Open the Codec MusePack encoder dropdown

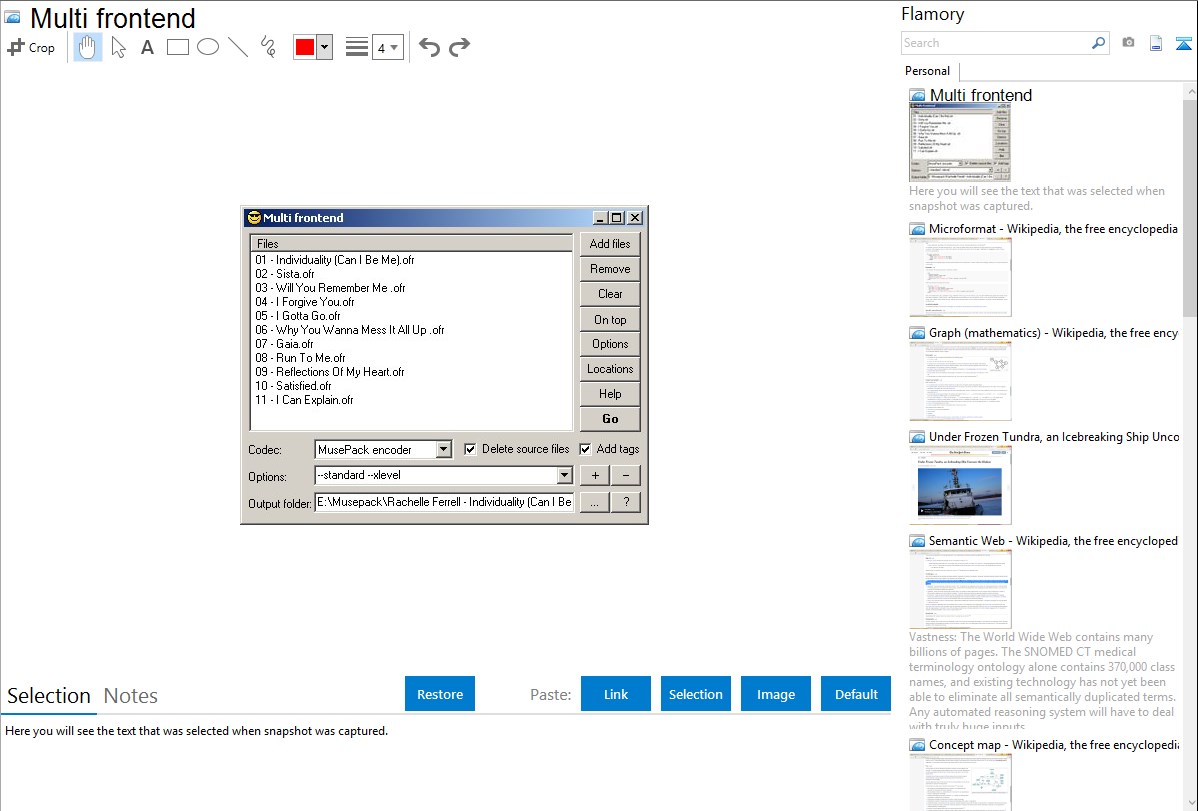444,449
